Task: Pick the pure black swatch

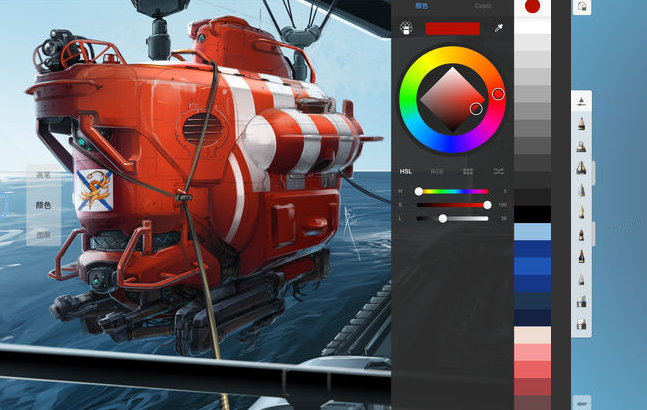Action: (x=532, y=214)
